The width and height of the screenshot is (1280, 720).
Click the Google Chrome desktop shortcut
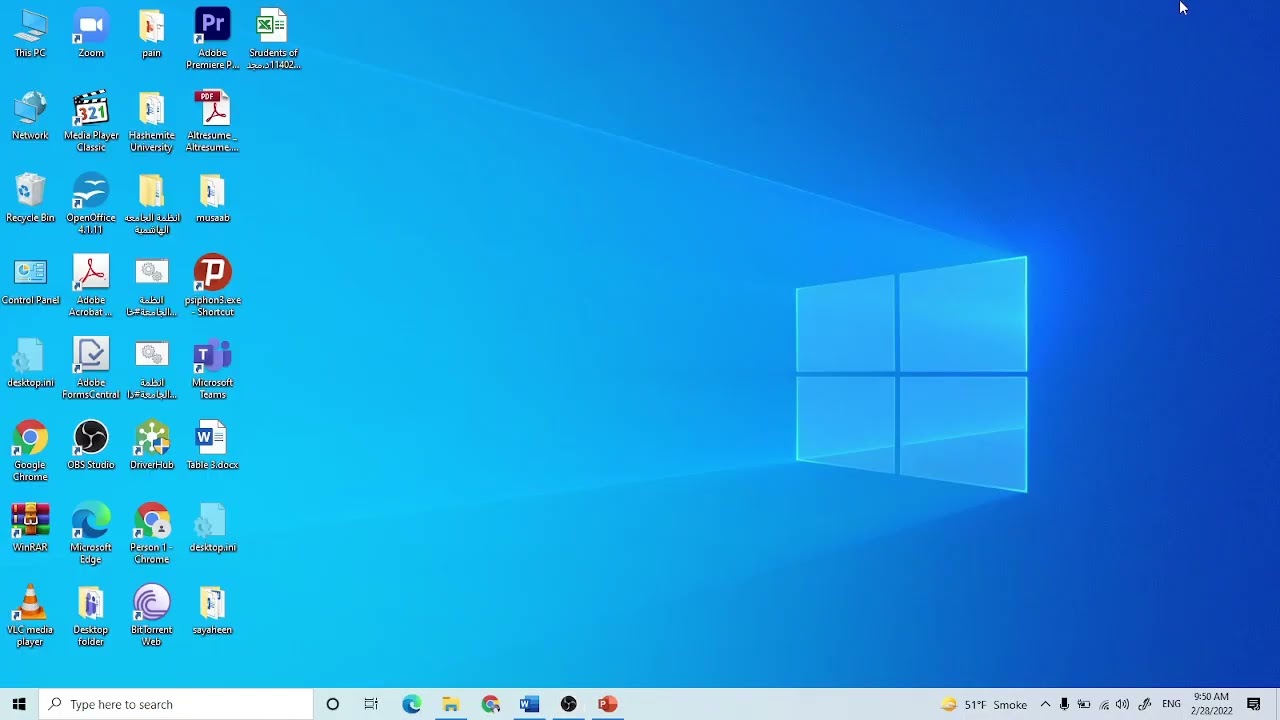[30, 451]
